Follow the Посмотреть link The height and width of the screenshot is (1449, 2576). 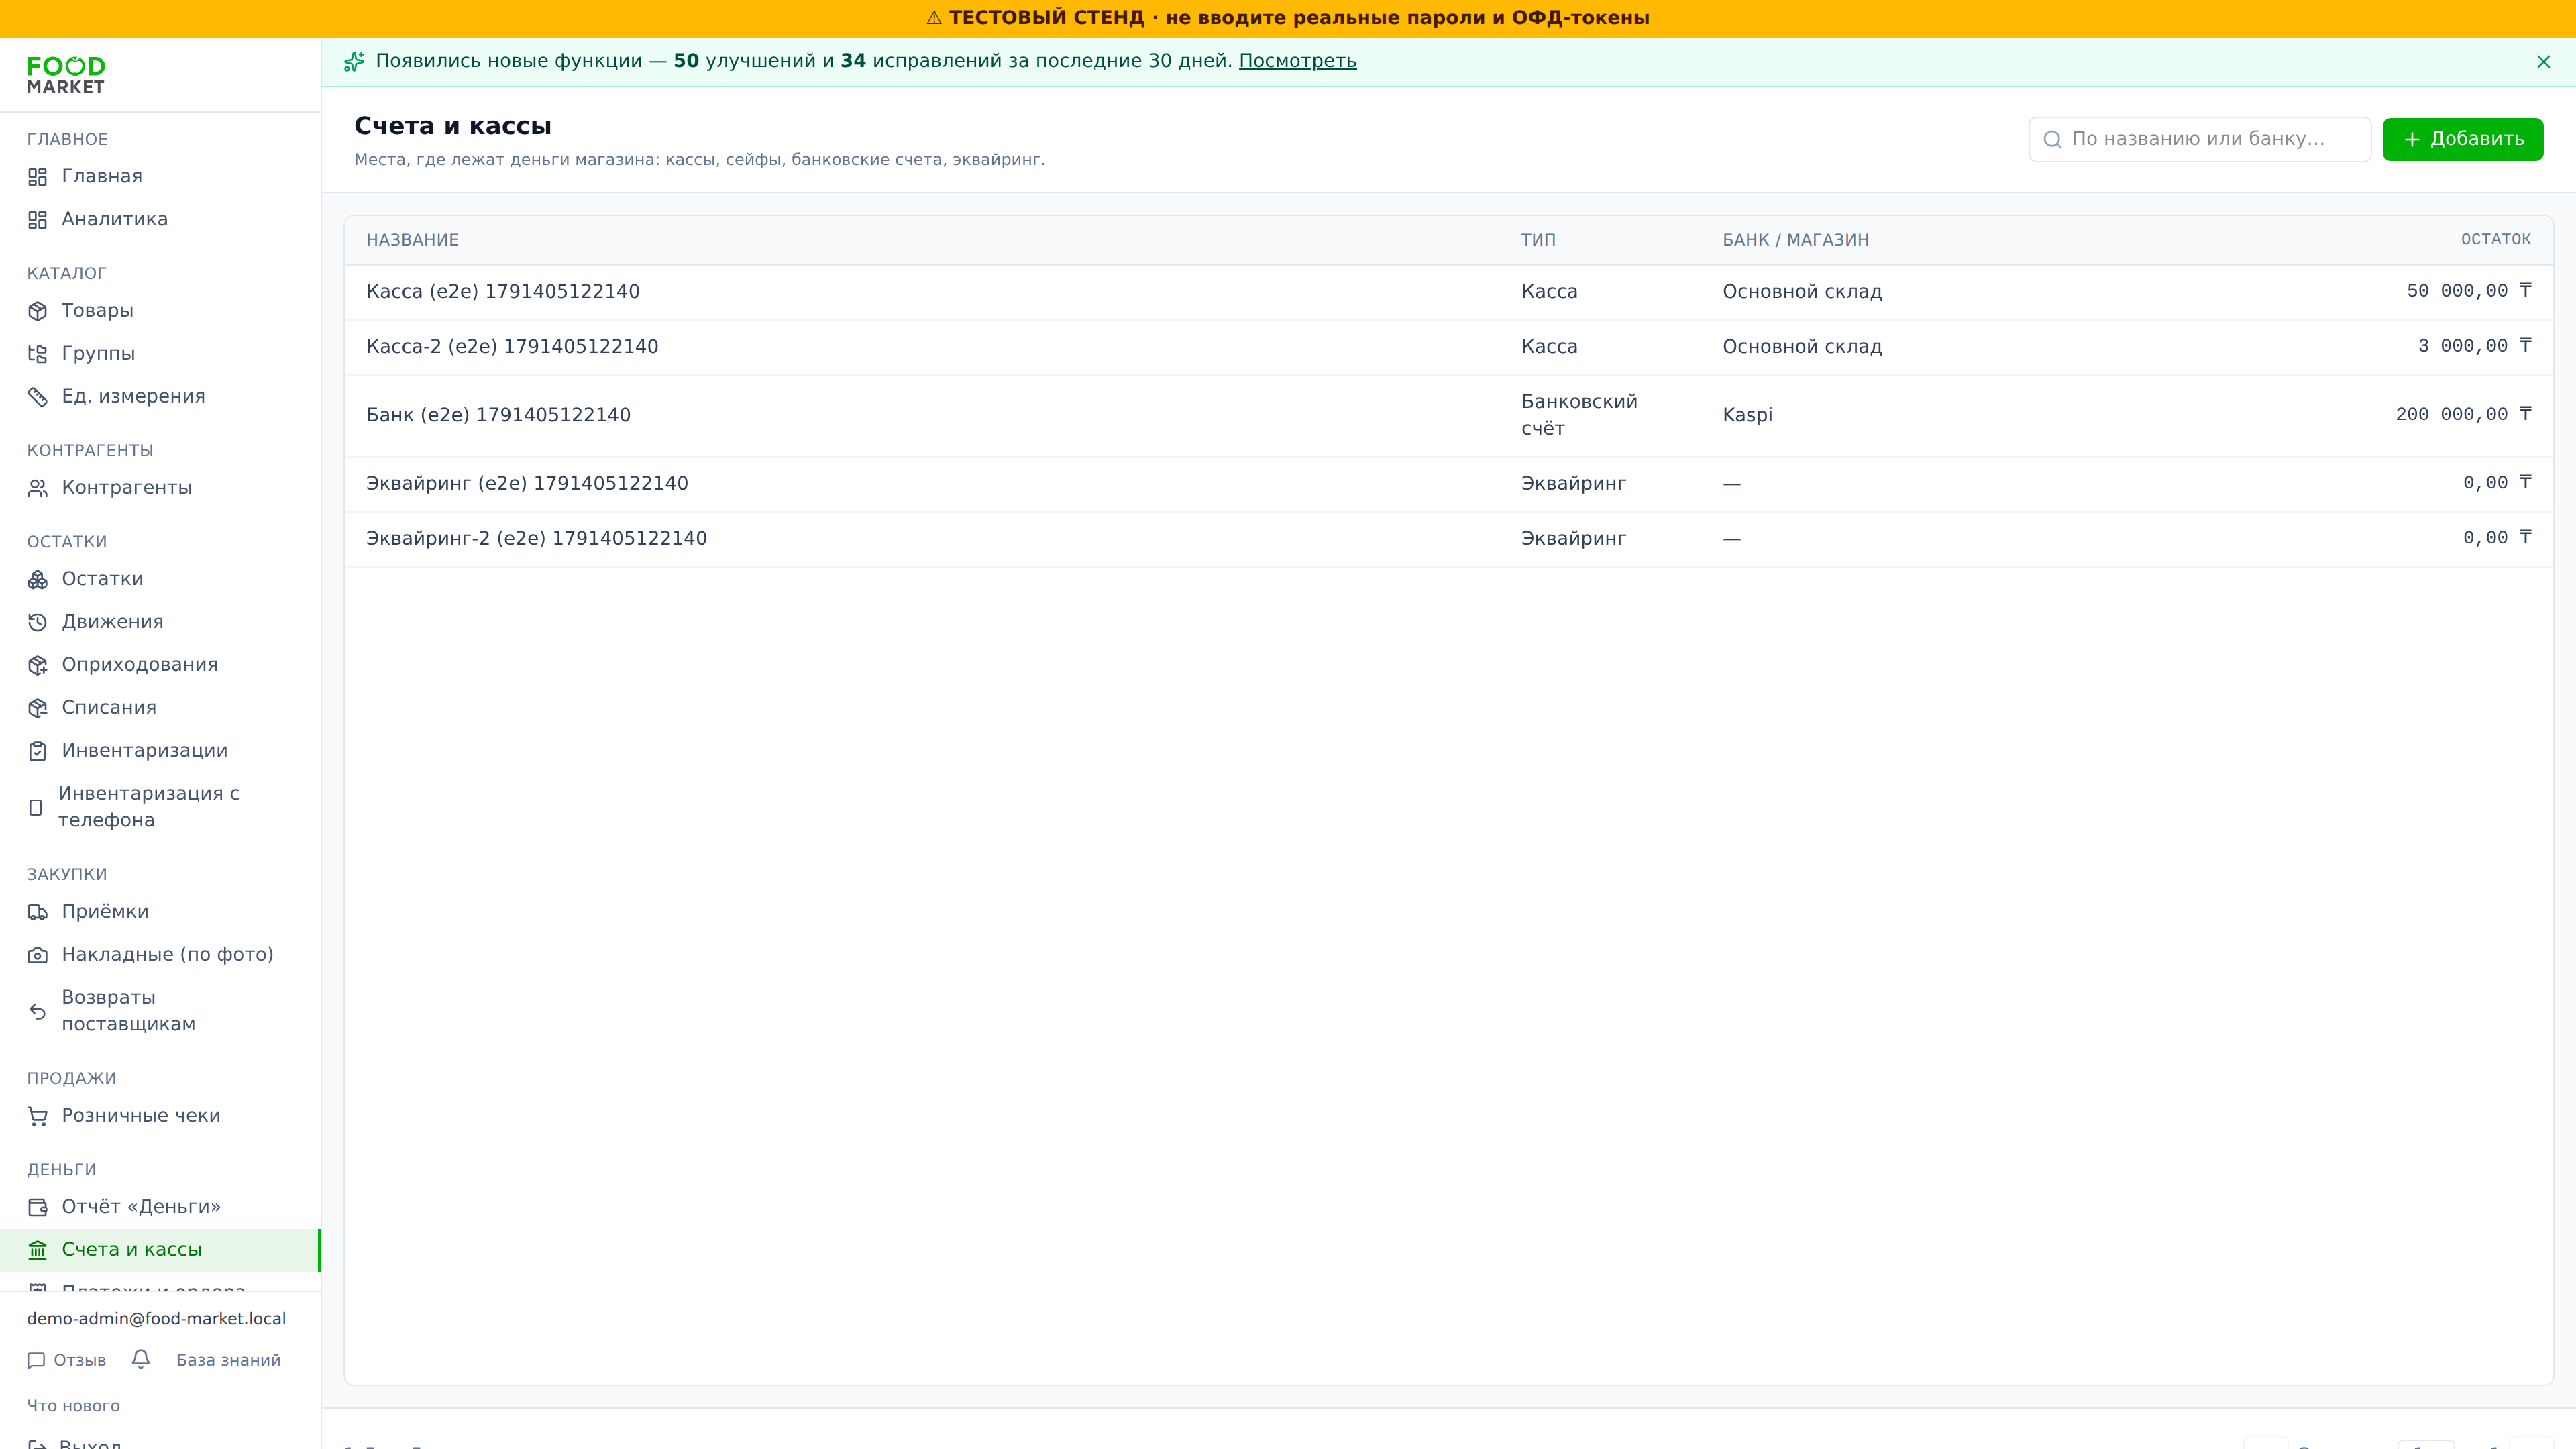coord(1297,61)
